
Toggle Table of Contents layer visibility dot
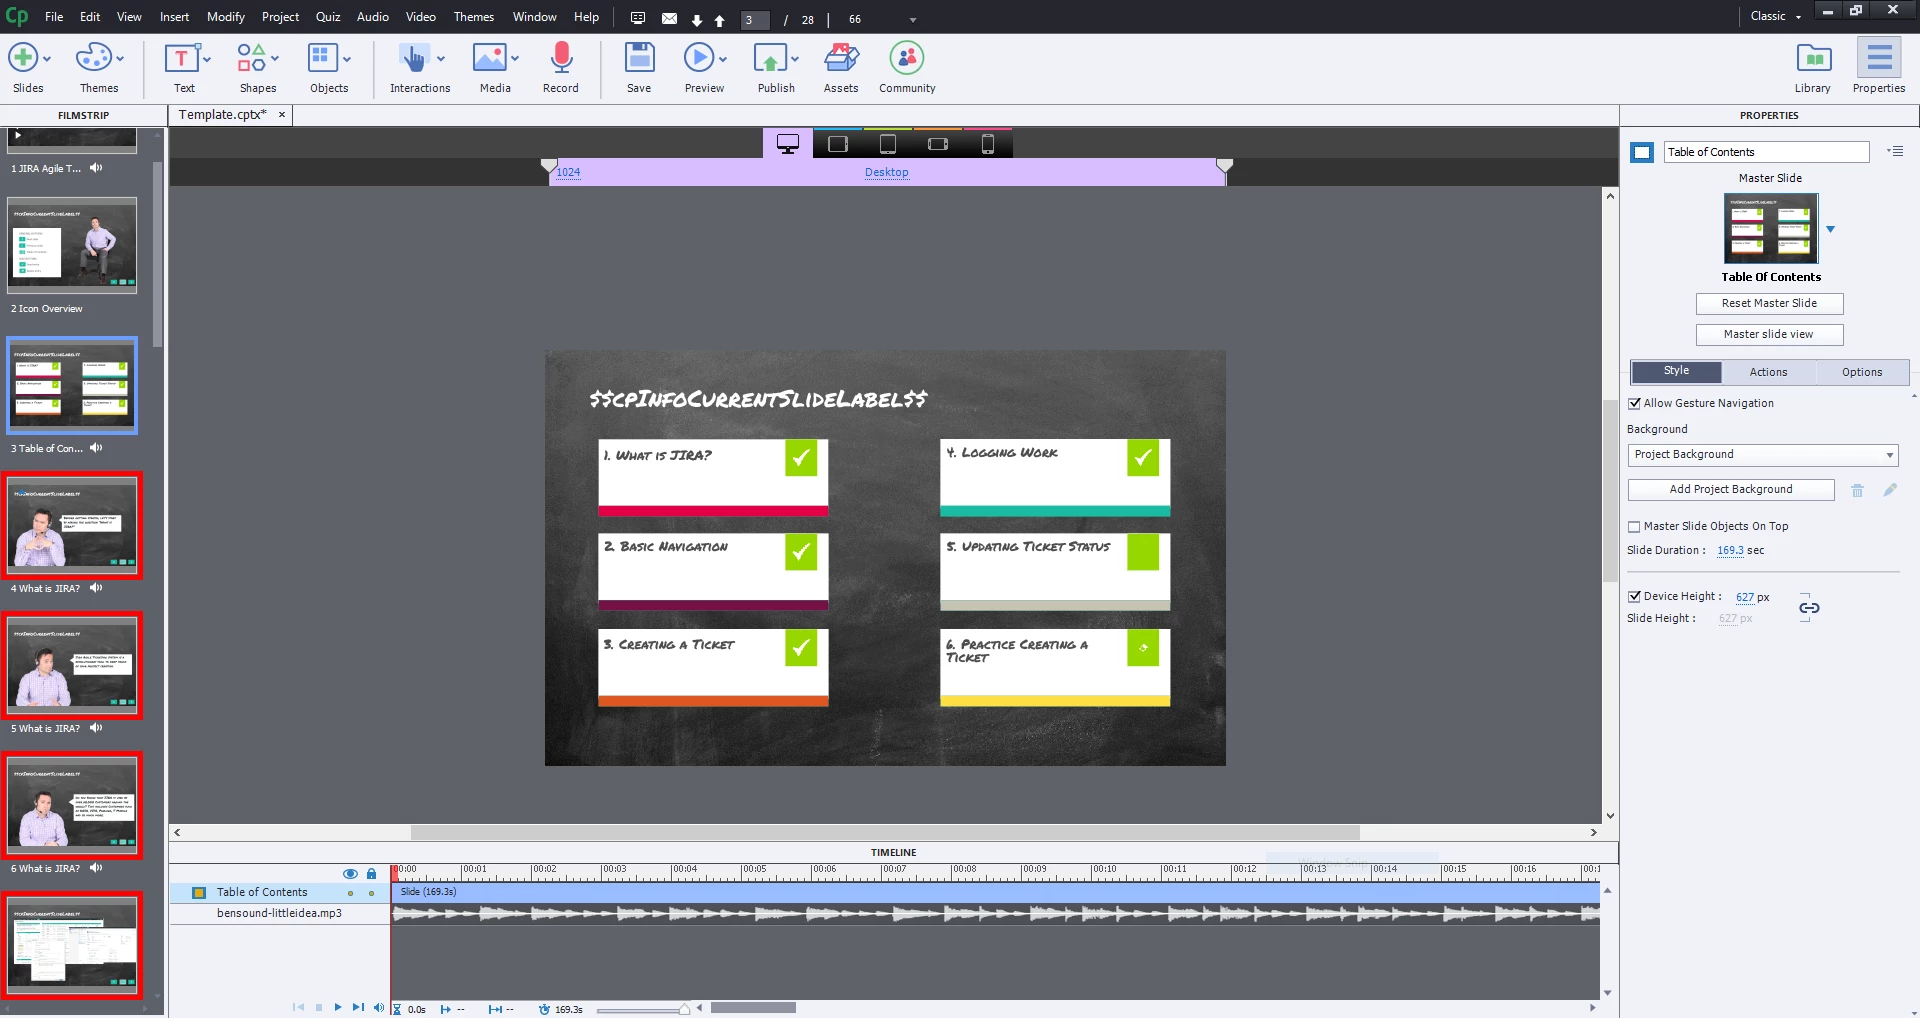[x=350, y=893]
